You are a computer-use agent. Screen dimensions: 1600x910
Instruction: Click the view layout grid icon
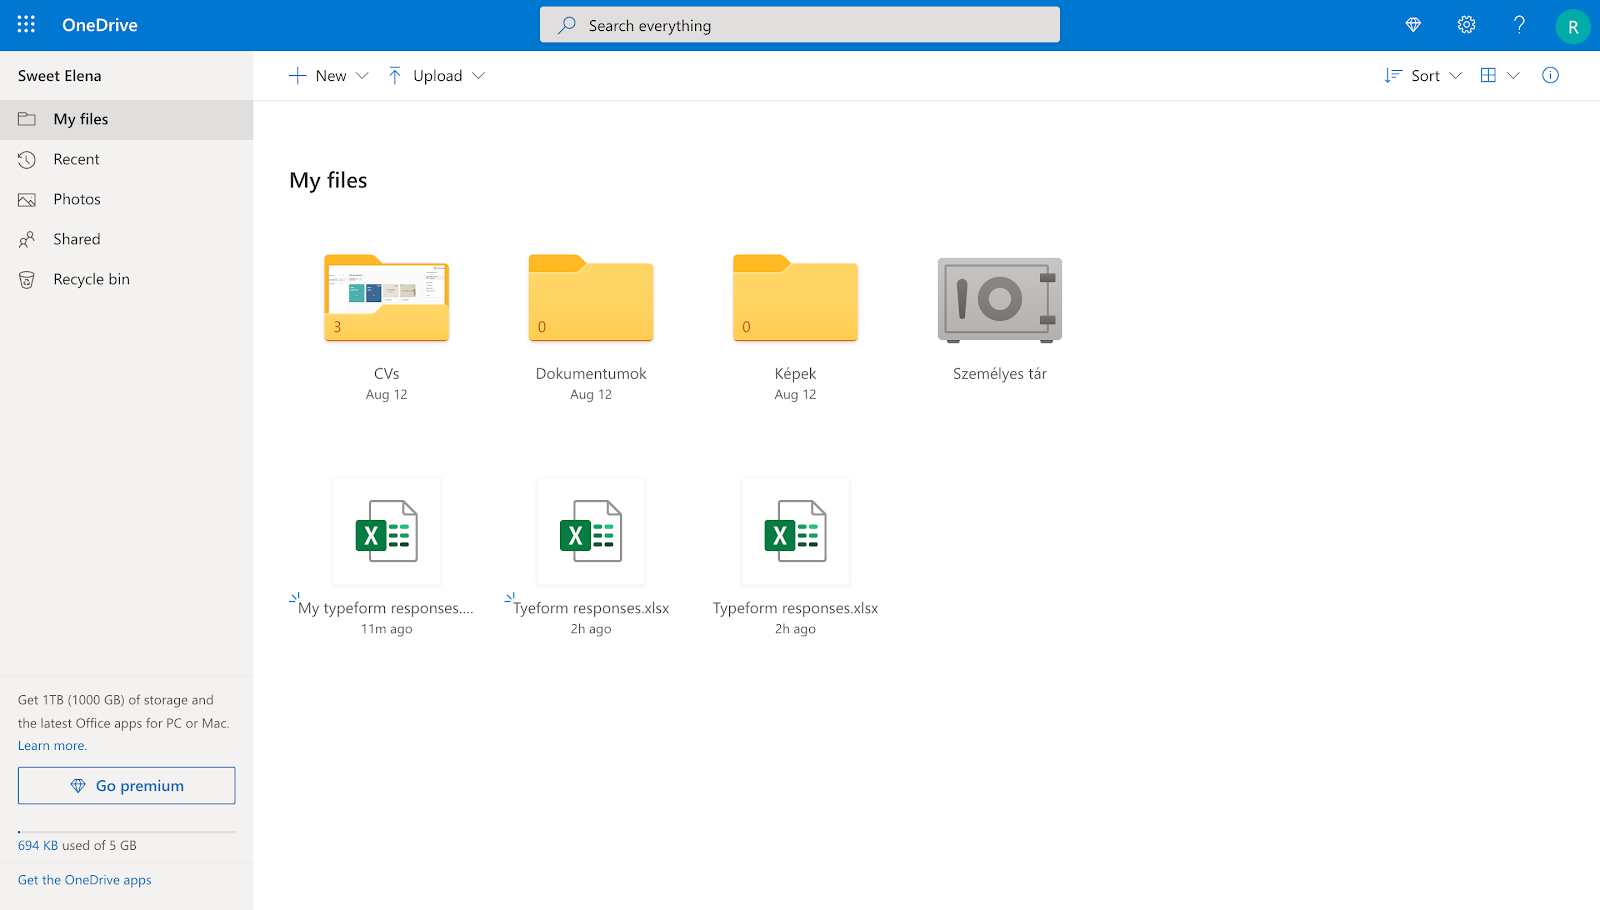coord(1488,76)
